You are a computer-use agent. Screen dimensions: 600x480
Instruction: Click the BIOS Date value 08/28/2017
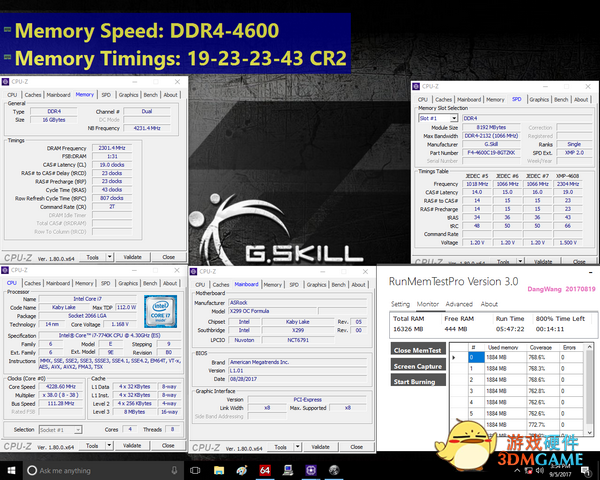click(298, 379)
